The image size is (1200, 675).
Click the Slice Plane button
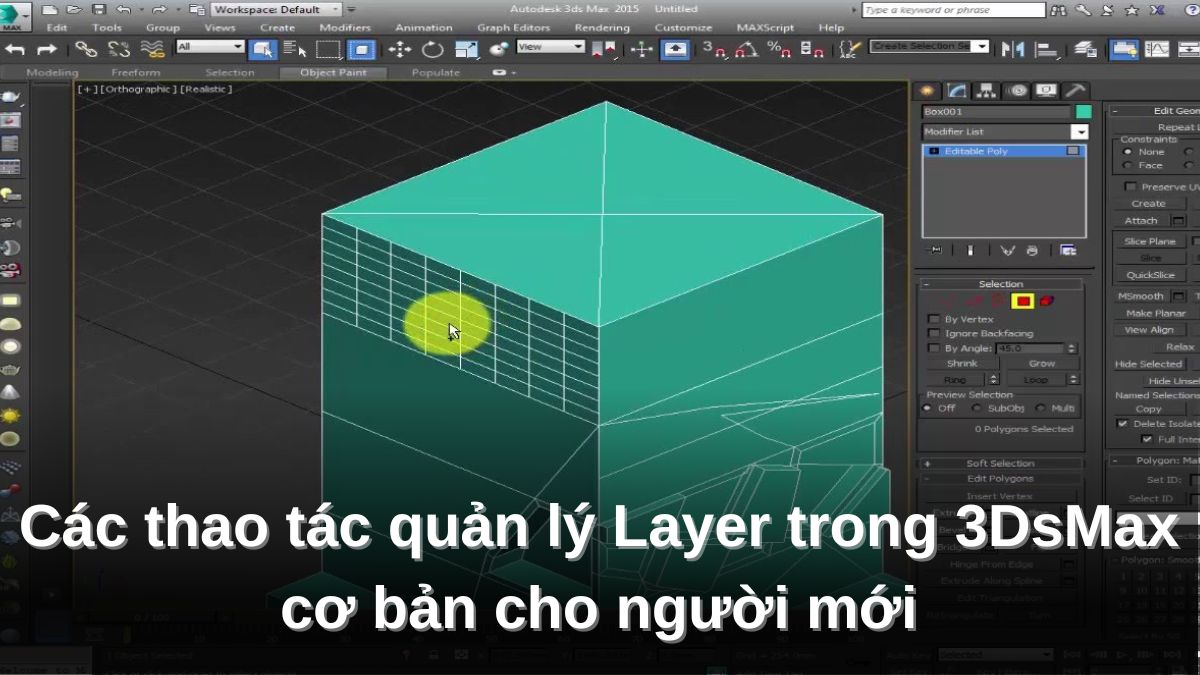point(1149,242)
